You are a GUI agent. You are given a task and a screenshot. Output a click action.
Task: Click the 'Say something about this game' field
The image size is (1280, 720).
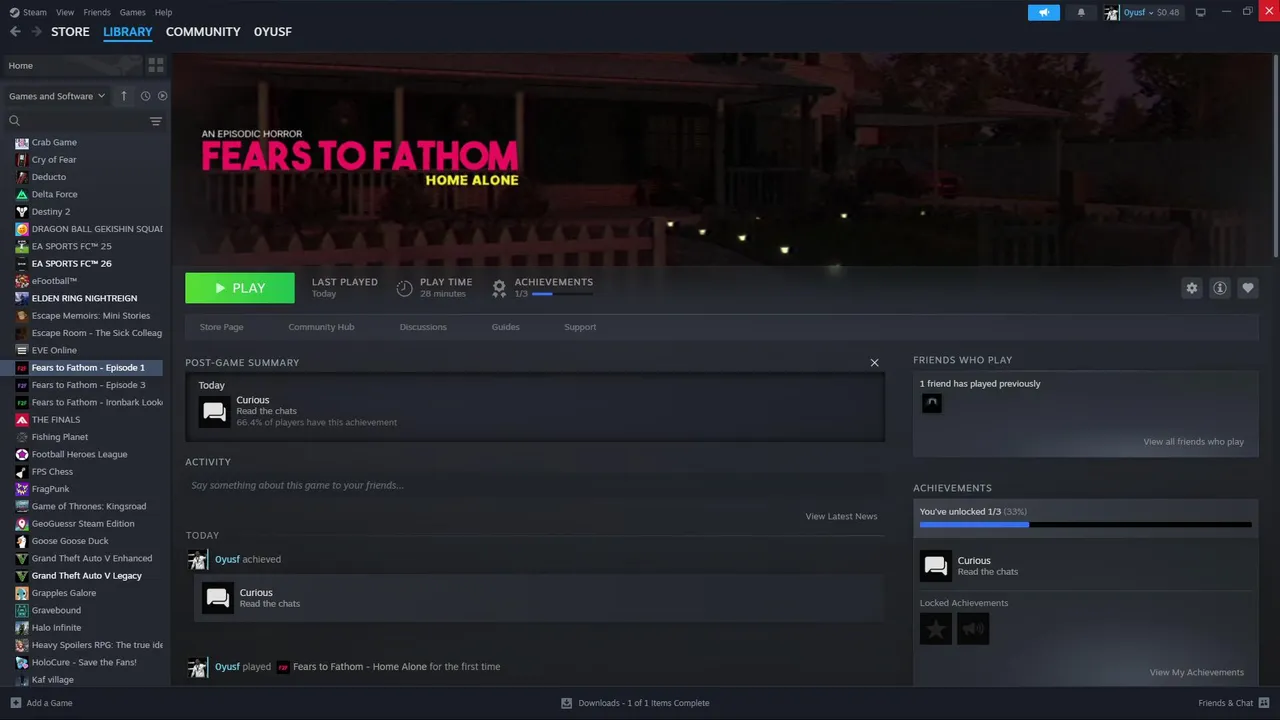[x=535, y=485]
